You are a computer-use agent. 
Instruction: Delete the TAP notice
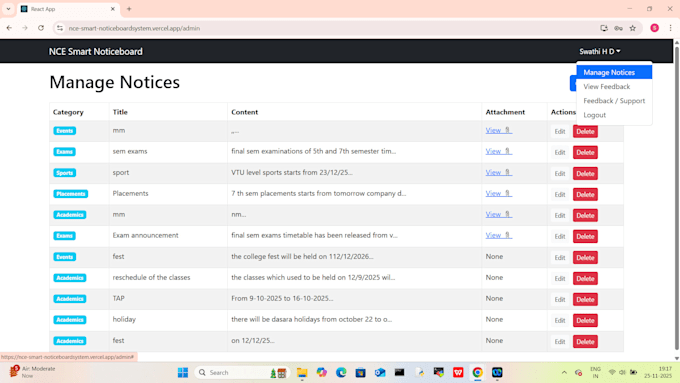(x=585, y=299)
